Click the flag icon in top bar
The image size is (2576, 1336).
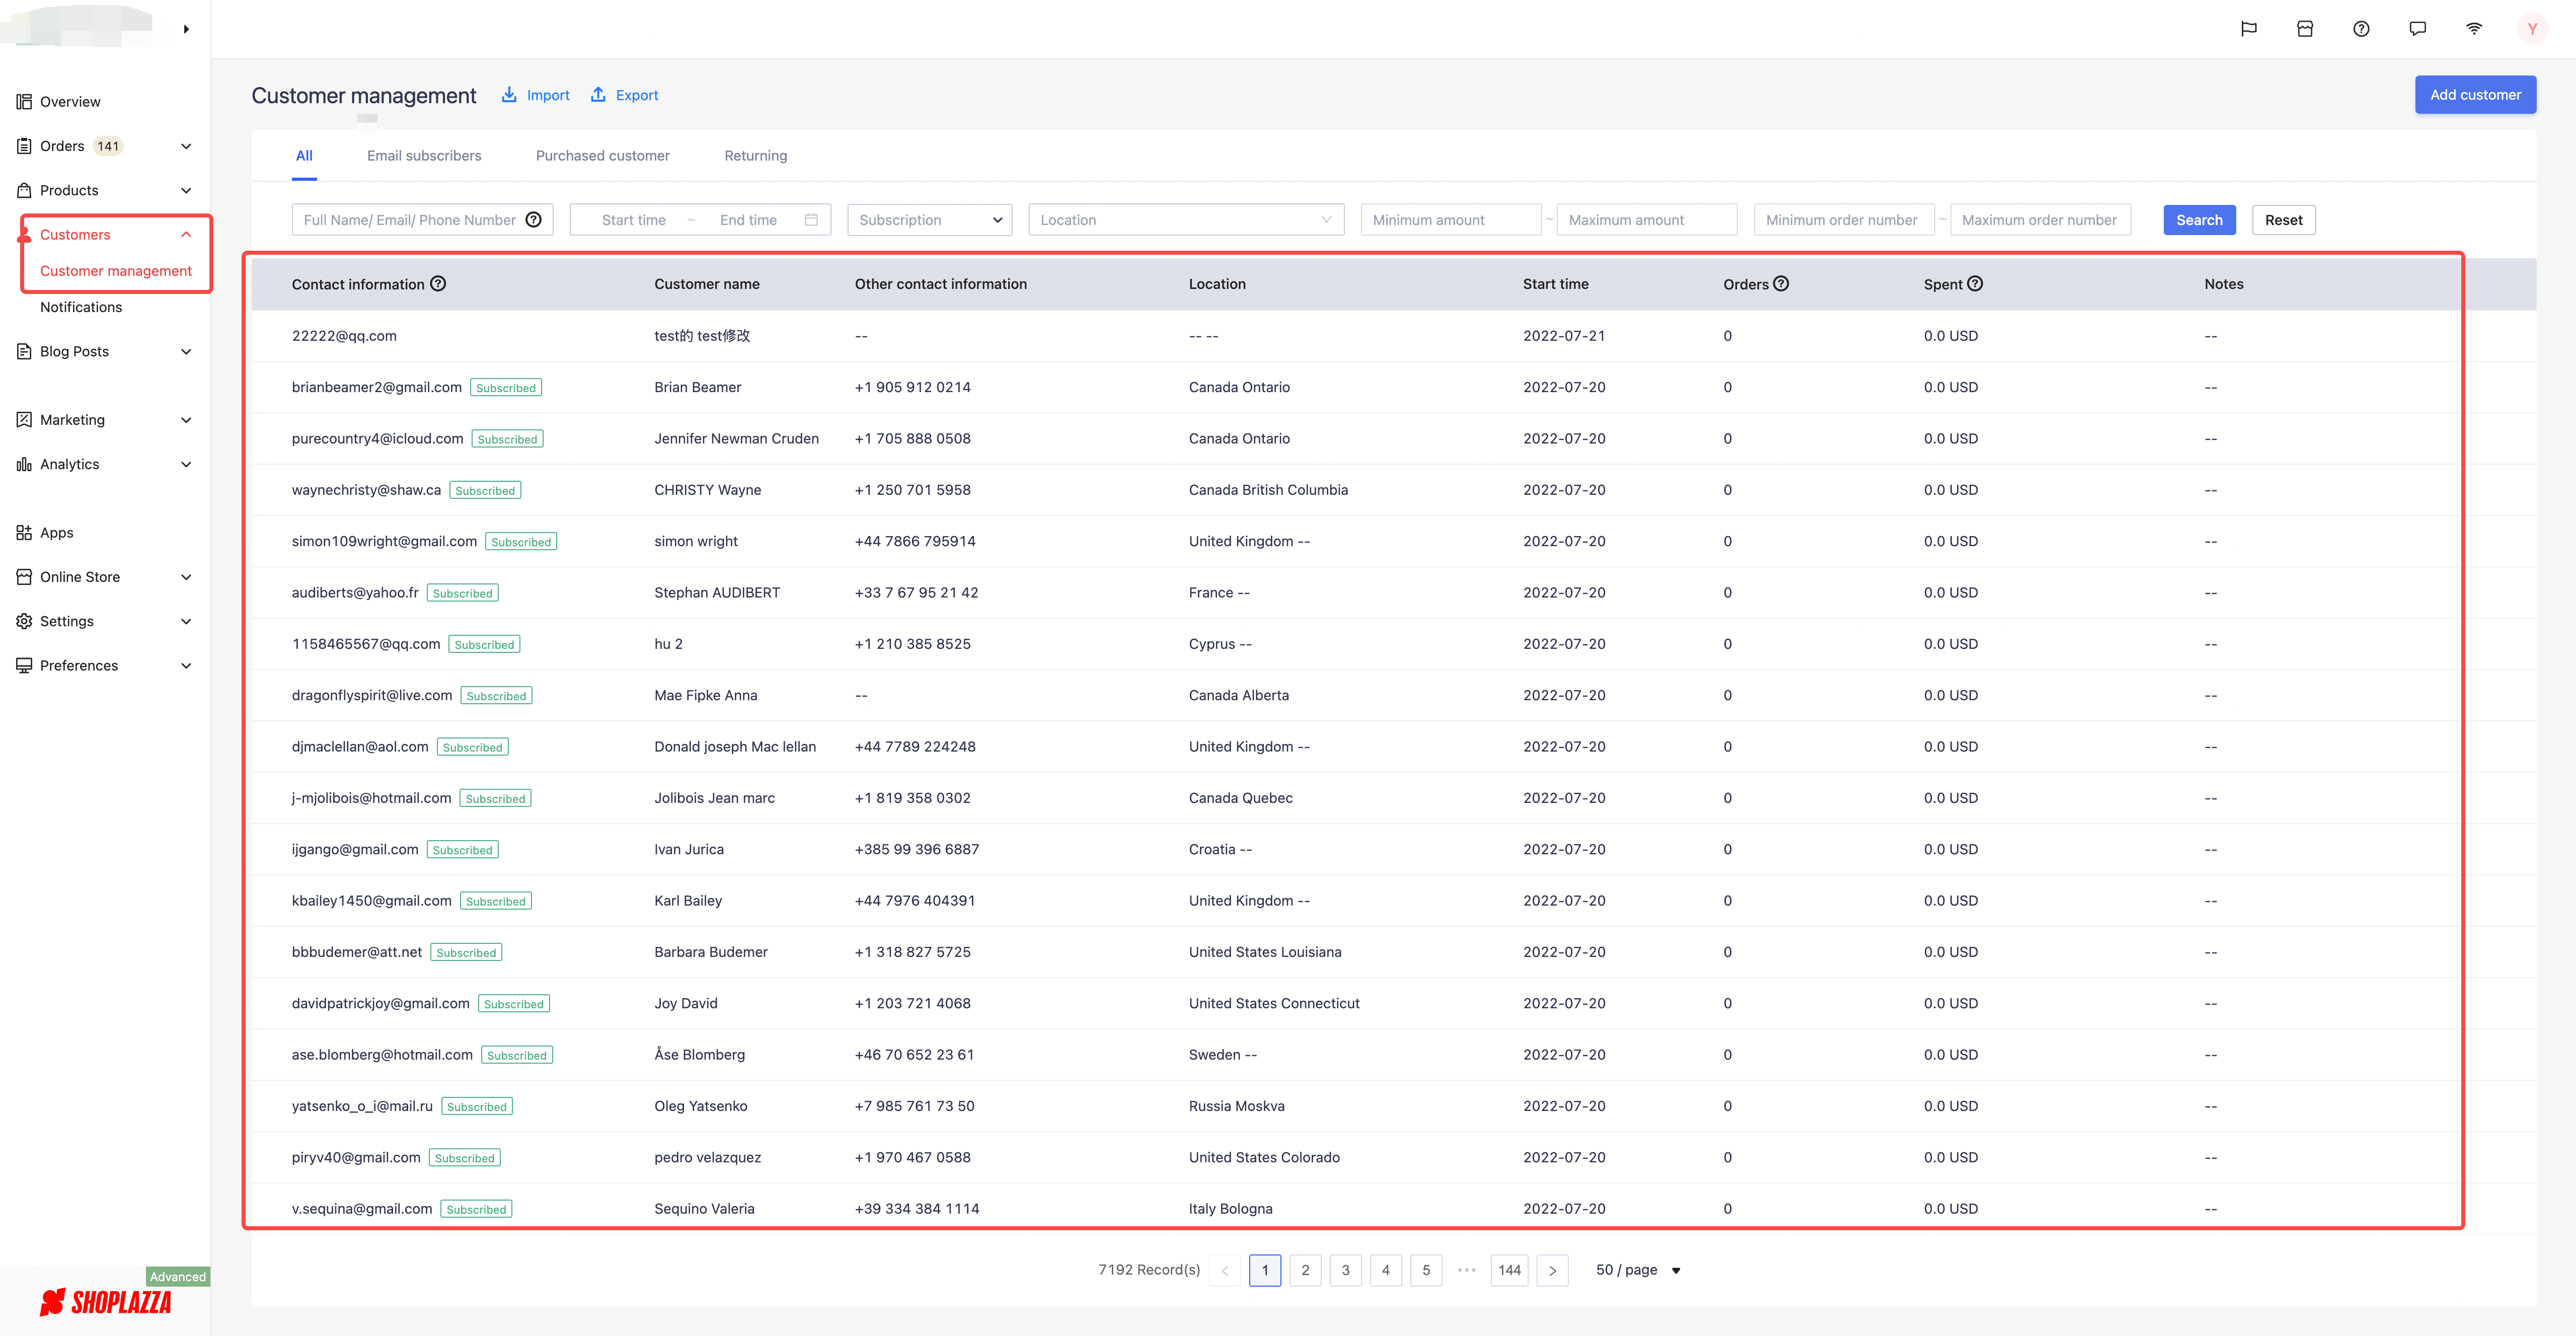tap(2248, 29)
